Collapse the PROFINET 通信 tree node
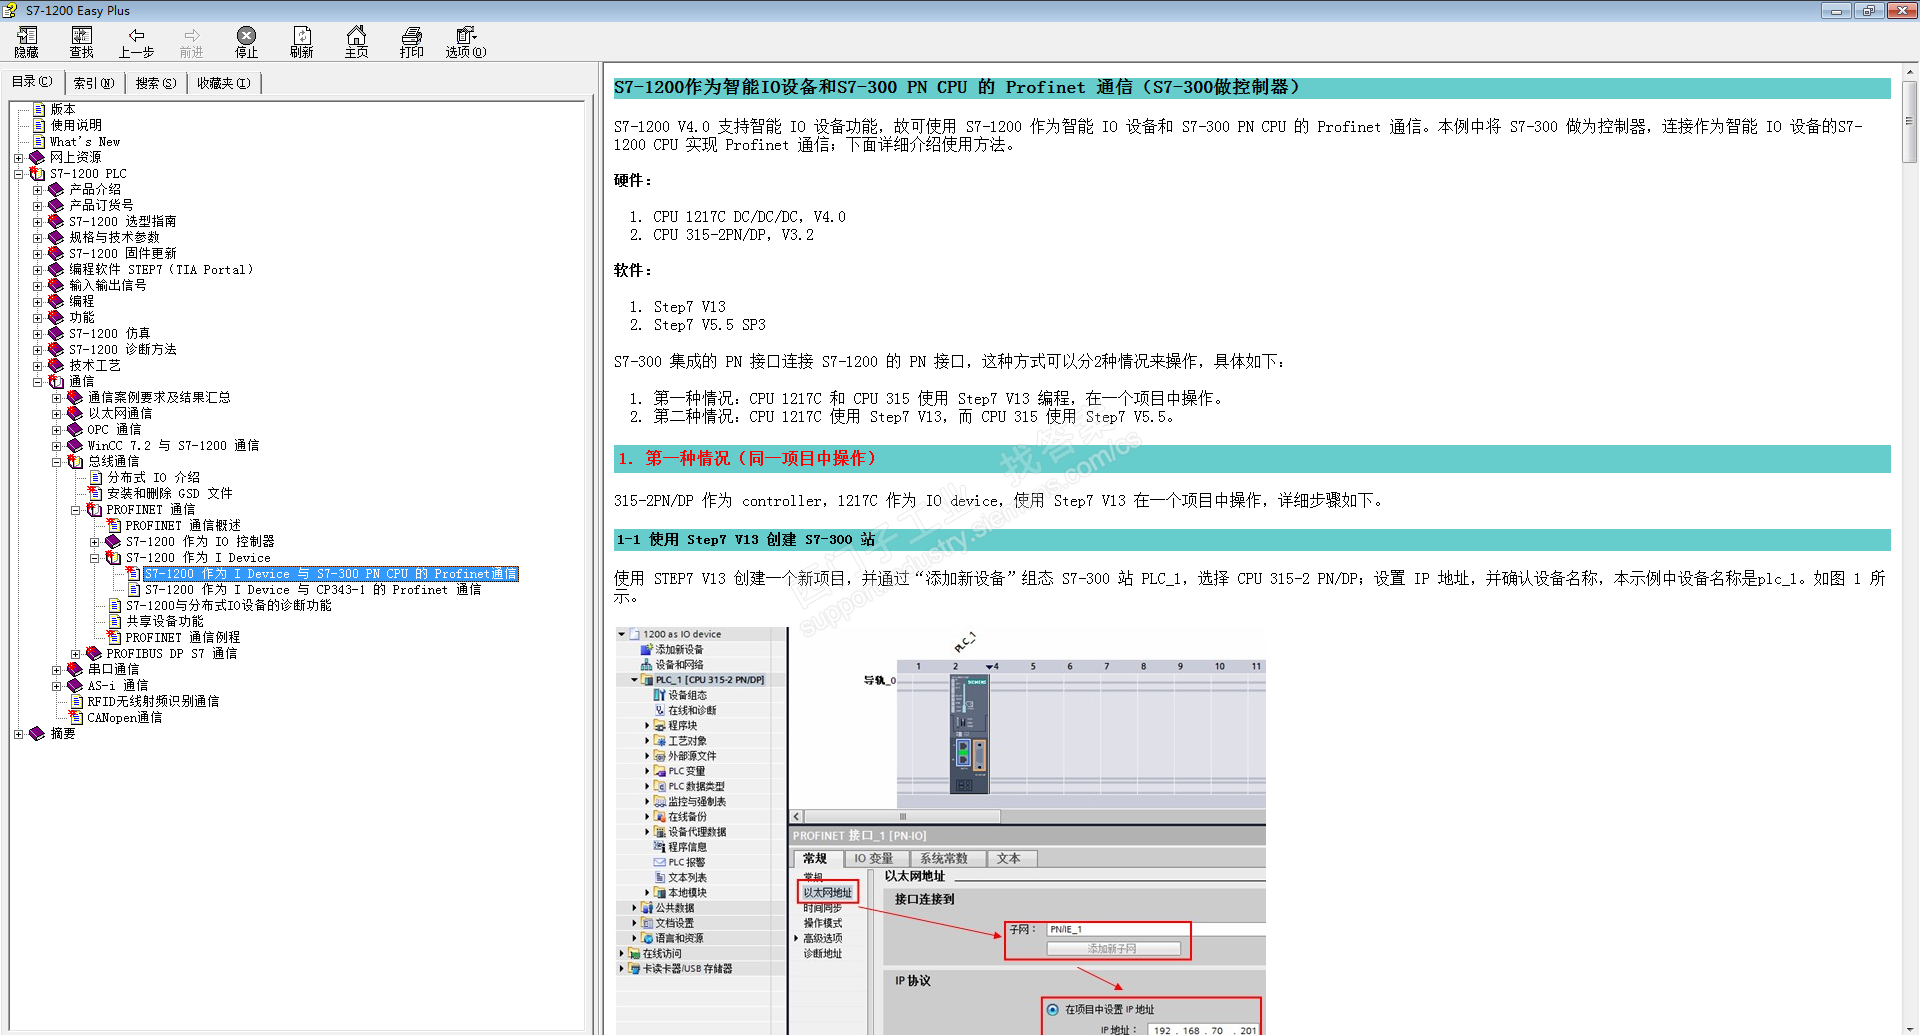Viewport: 1920px width, 1035px height. tap(76, 510)
